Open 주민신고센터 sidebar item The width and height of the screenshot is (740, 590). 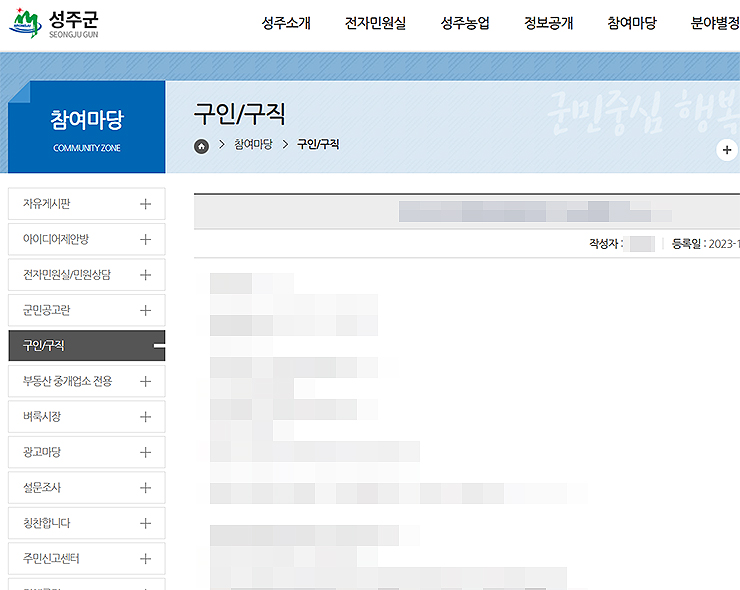click(x=87, y=558)
